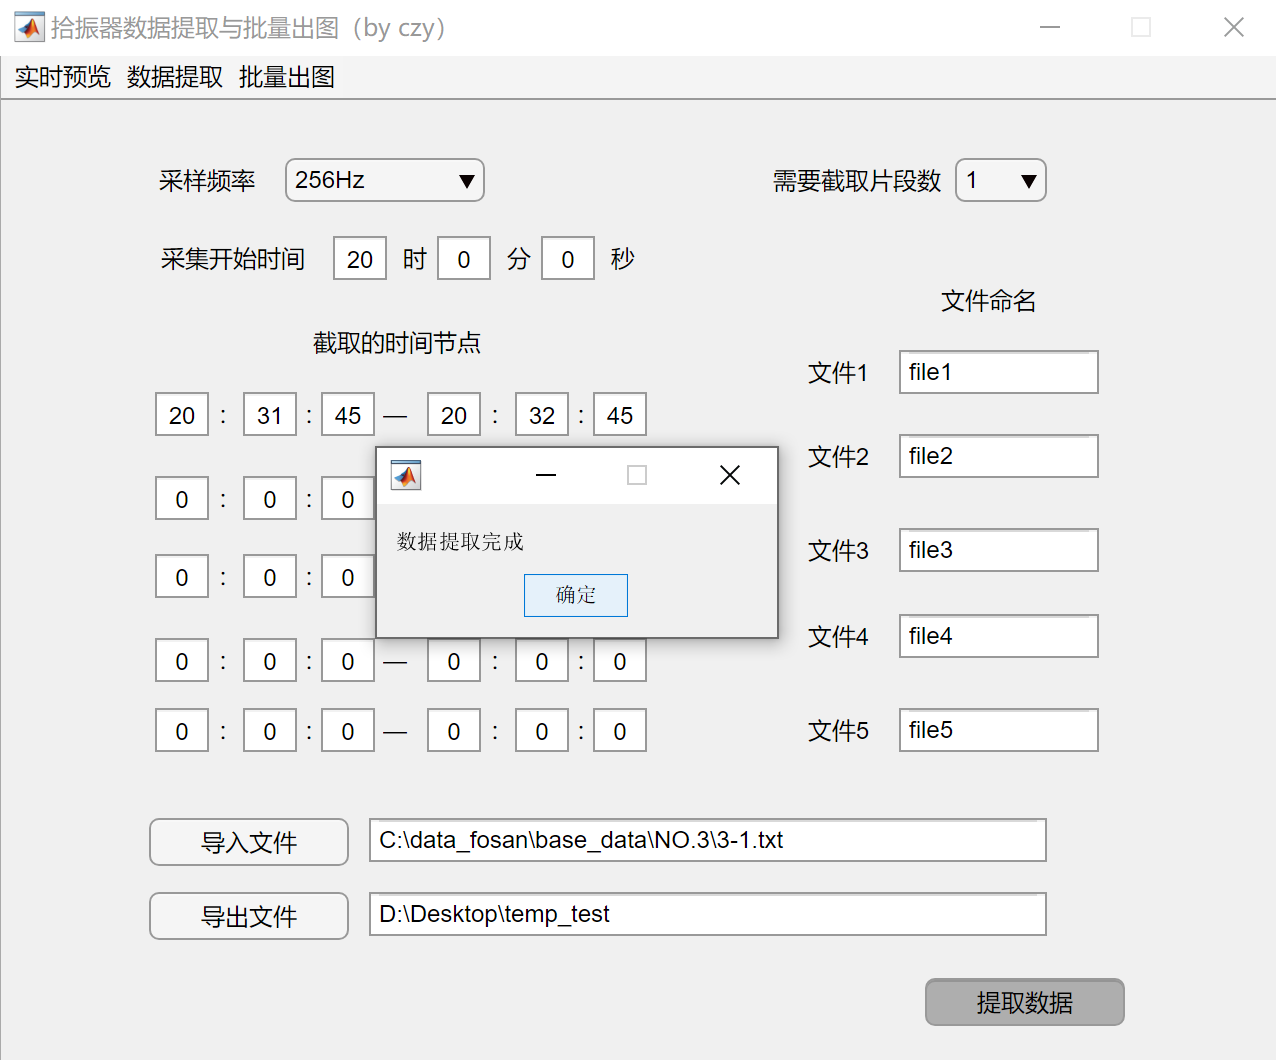Open the 采样频率 dropdown showing 256Hz
This screenshot has height=1060, width=1276.
[384, 180]
